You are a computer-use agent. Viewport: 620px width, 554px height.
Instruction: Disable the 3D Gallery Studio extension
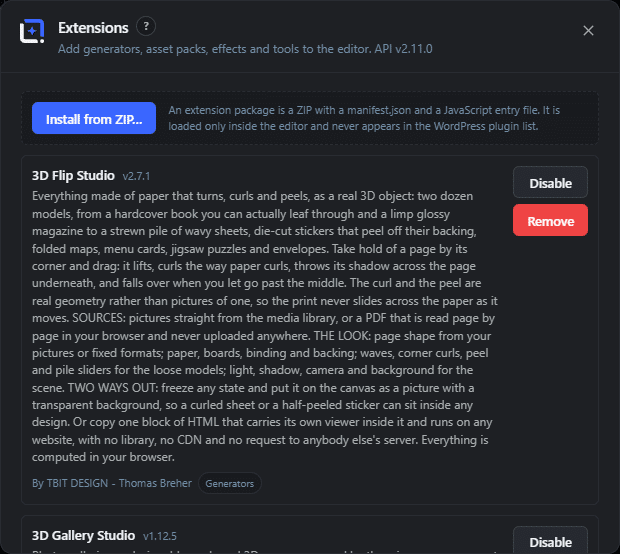pyautogui.click(x=550, y=540)
